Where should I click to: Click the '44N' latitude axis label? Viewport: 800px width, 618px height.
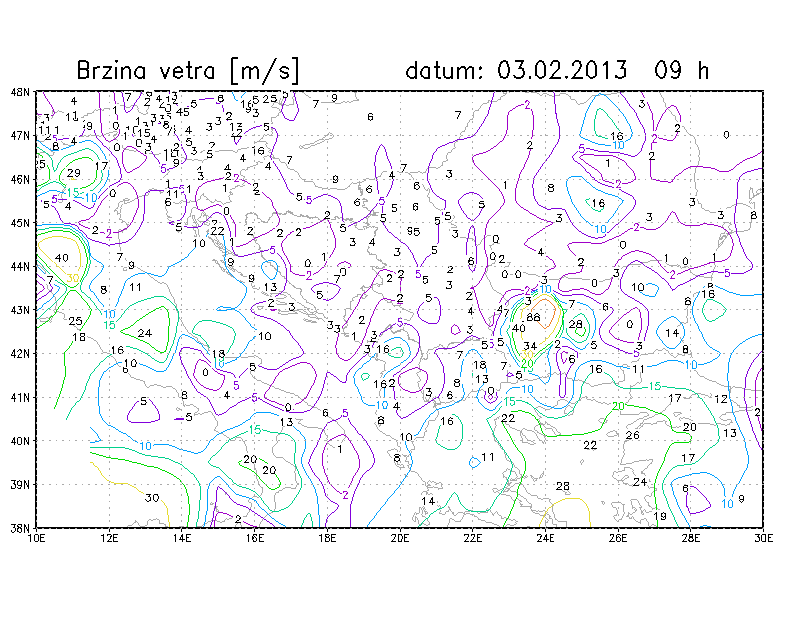20,267
